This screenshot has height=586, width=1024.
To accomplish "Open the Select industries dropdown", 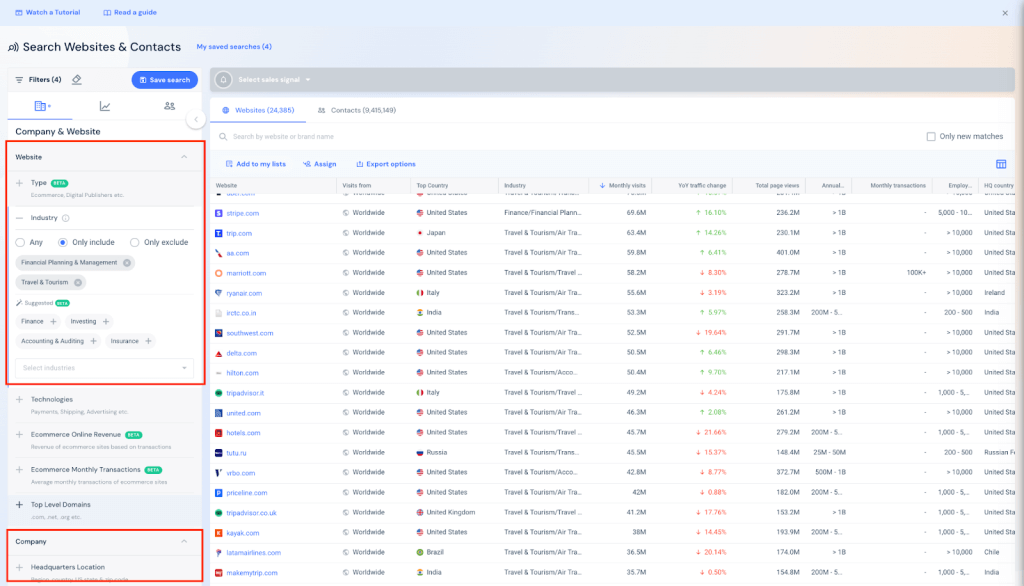I will click(105, 368).
